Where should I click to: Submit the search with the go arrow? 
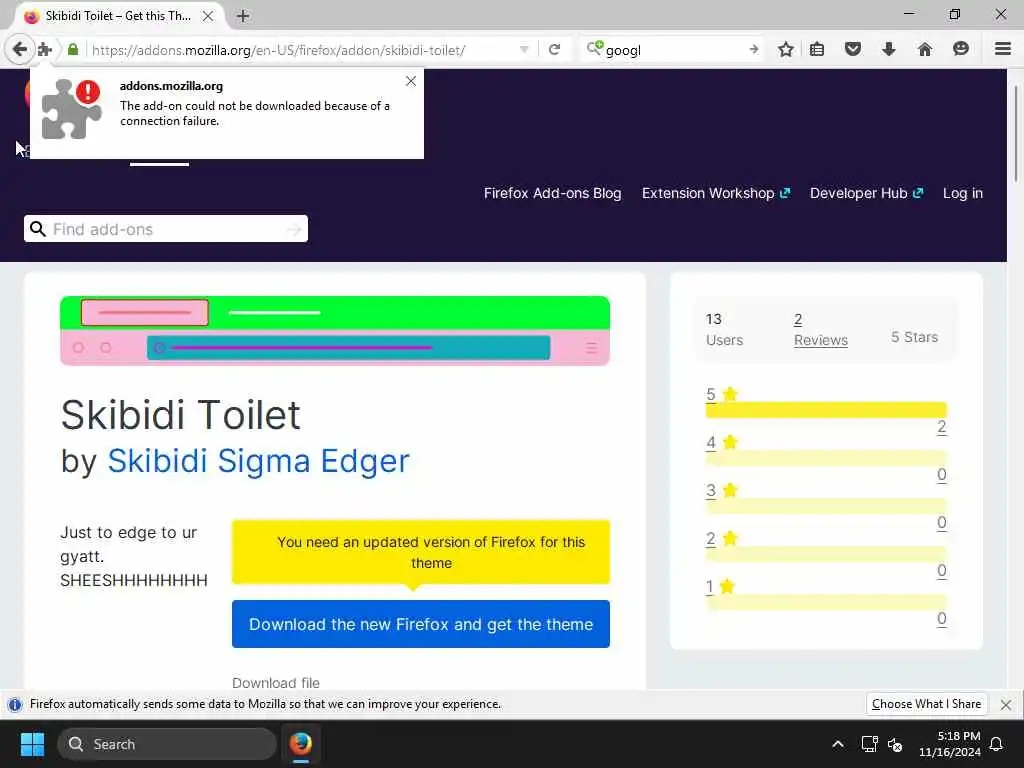click(754, 50)
